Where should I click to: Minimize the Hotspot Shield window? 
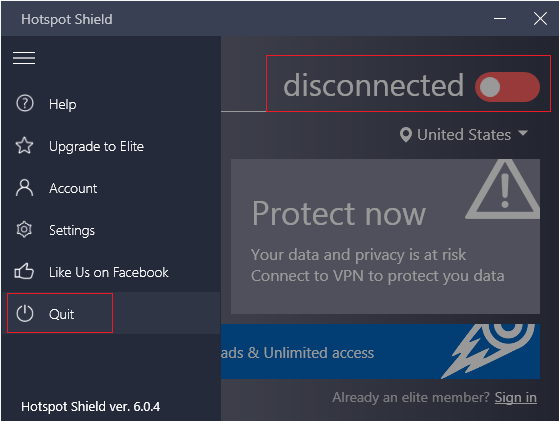[500, 19]
